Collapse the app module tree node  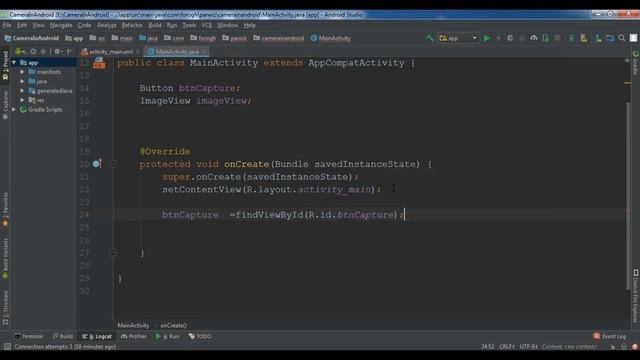14,62
